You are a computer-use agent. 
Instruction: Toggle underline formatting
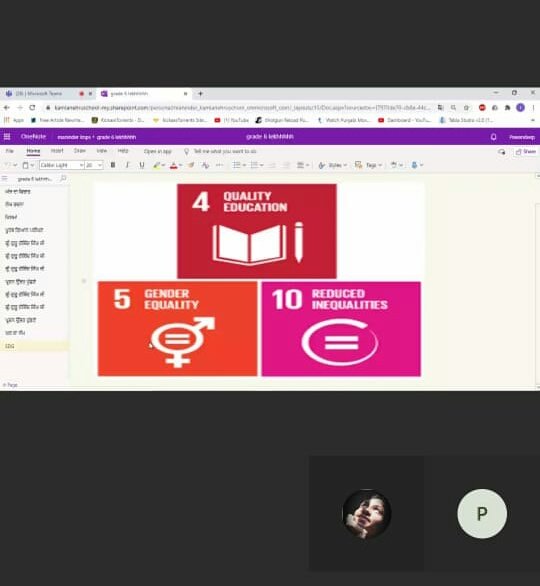pos(142,165)
